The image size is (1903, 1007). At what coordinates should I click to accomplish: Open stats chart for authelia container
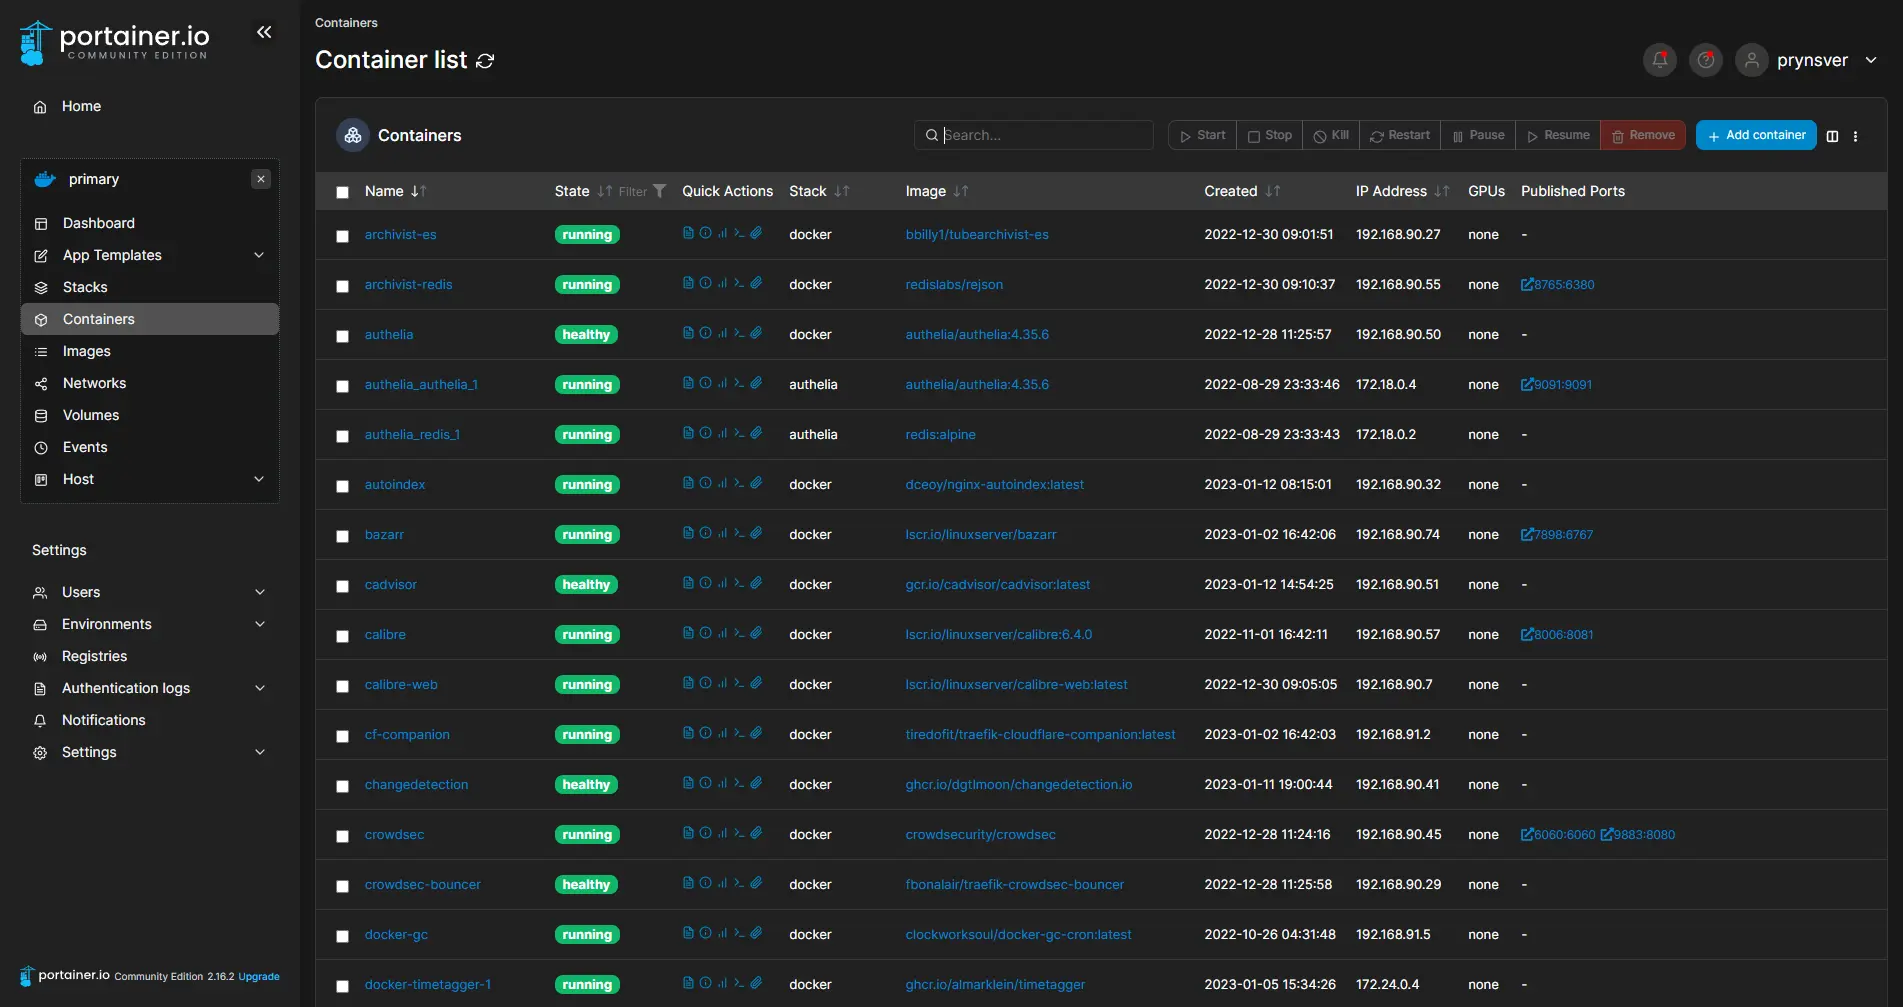722,333
